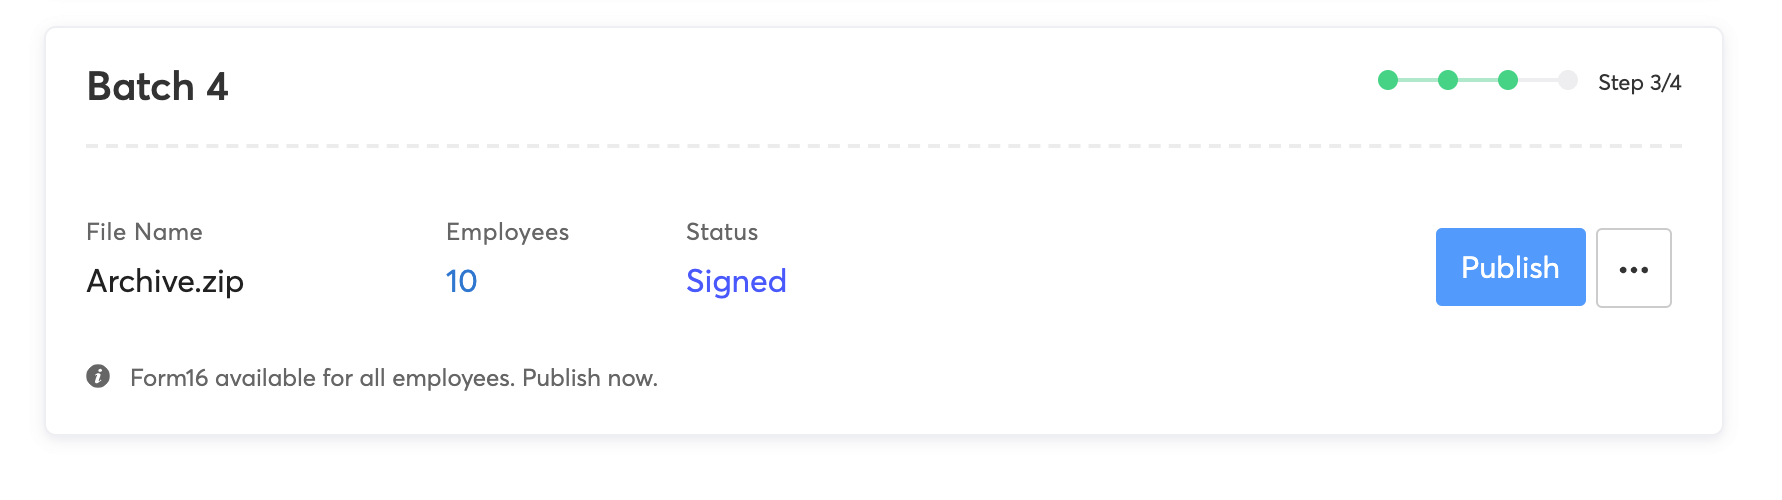1782x500 pixels.
Task: Select the Archive.zip file name
Action: pyautogui.click(x=165, y=281)
